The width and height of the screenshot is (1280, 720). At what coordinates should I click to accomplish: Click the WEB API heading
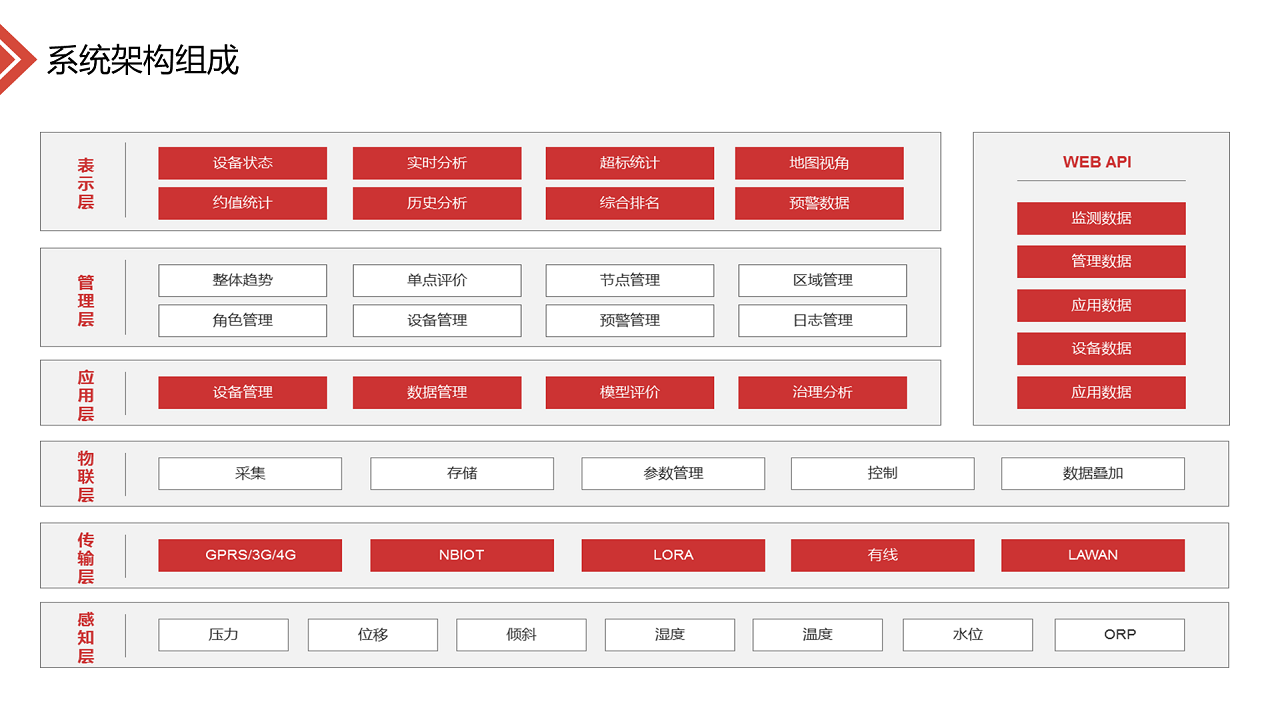[x=1097, y=162]
